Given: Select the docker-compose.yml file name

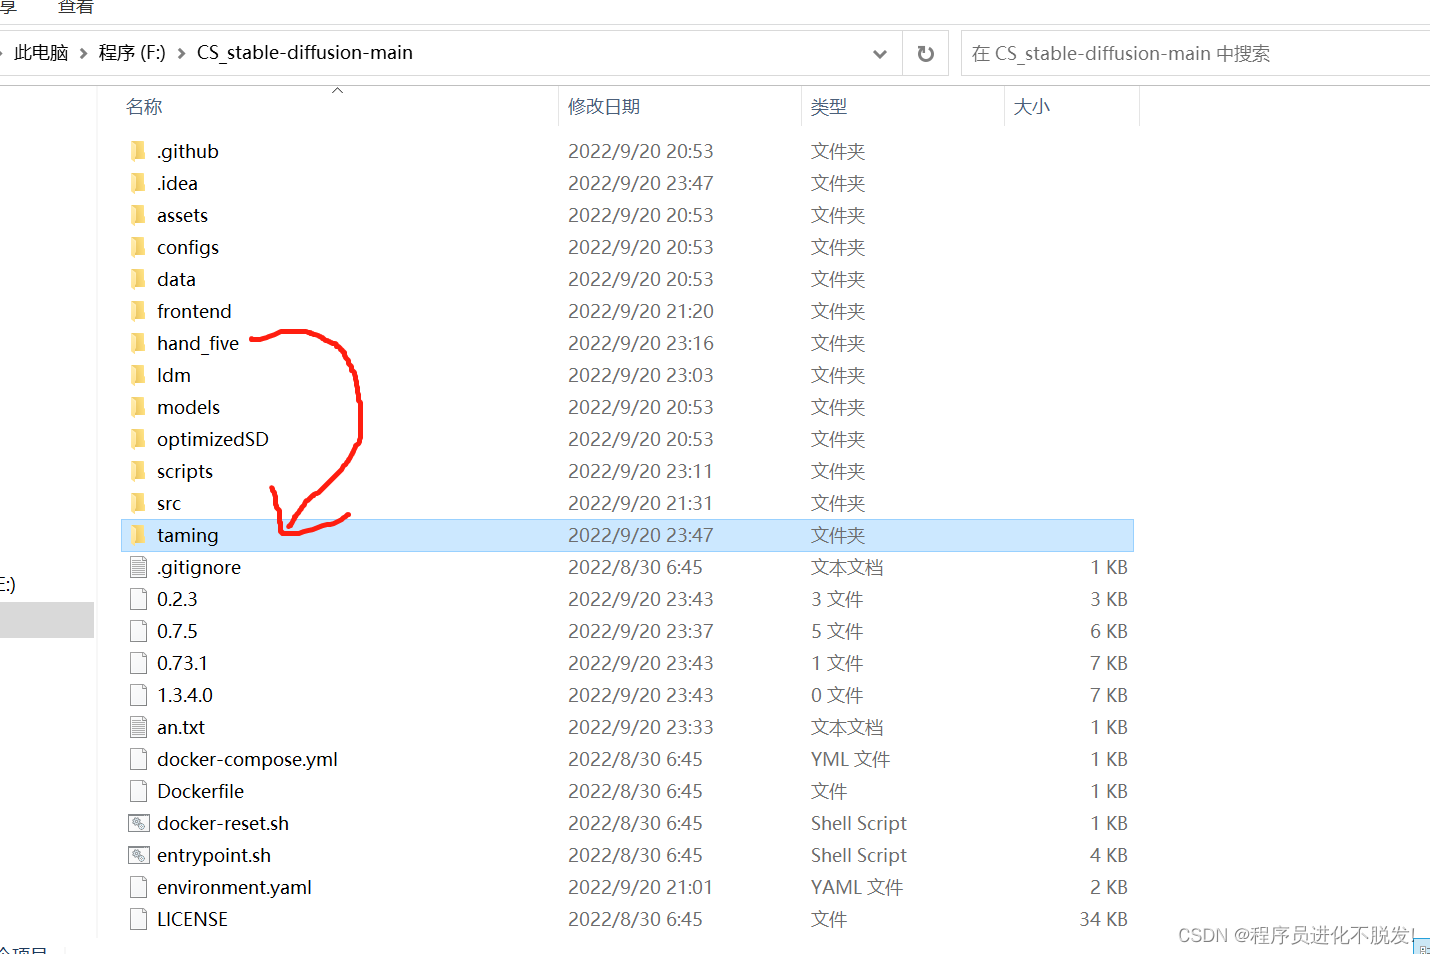Looking at the screenshot, I should coord(247,759).
